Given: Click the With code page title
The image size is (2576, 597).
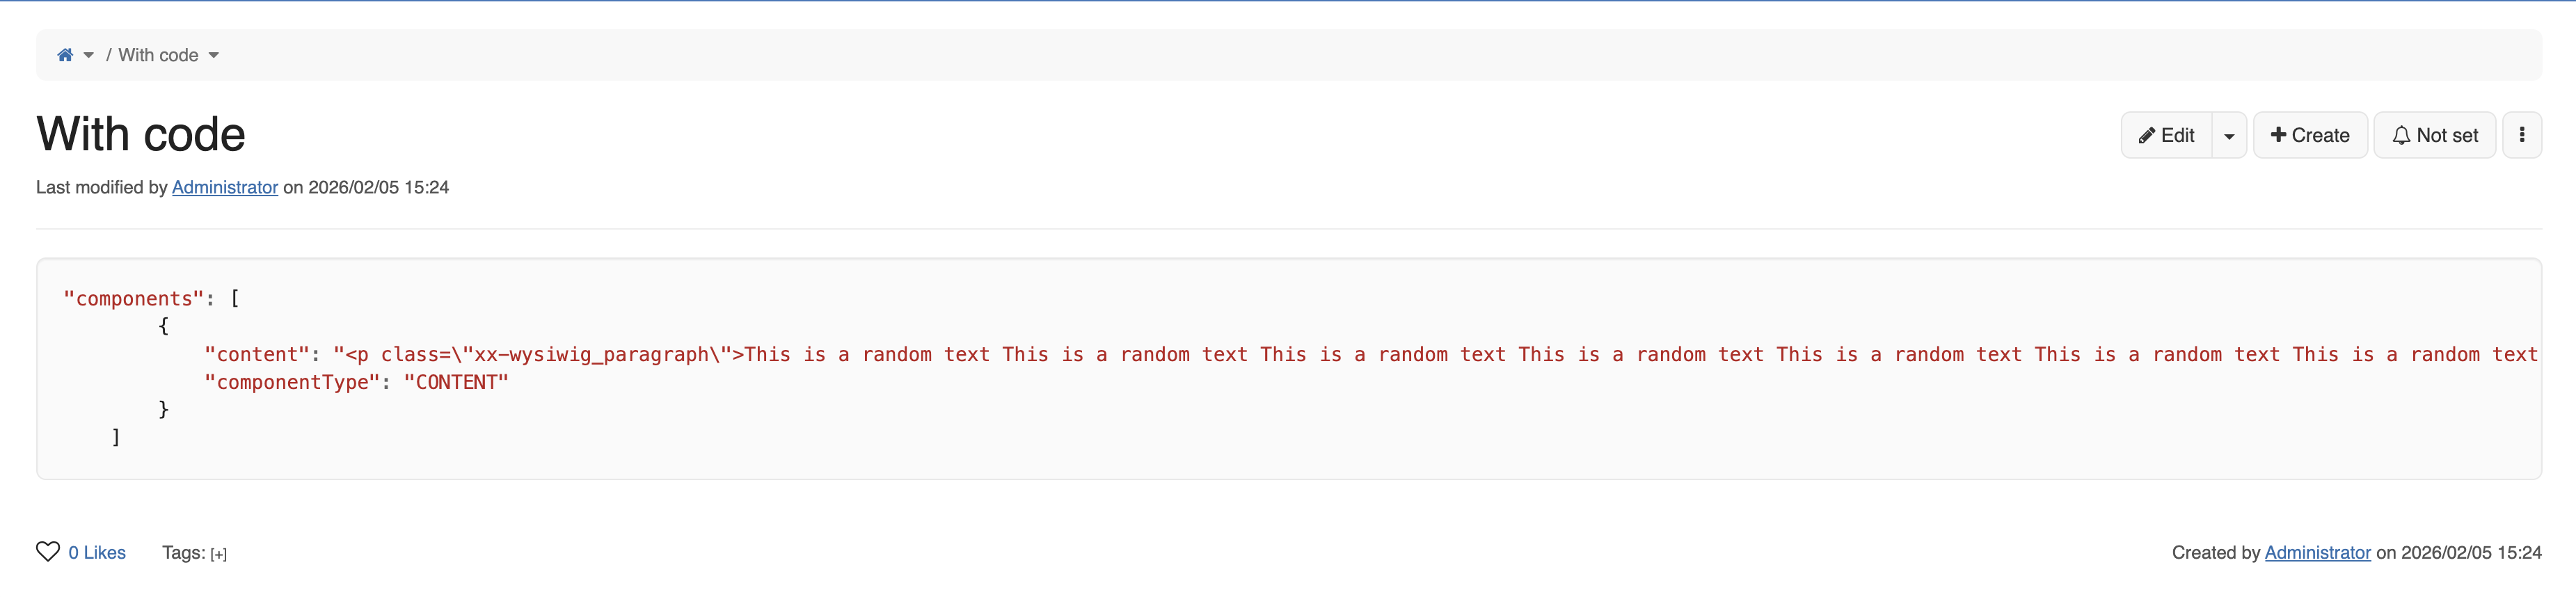Looking at the screenshot, I should [141, 134].
